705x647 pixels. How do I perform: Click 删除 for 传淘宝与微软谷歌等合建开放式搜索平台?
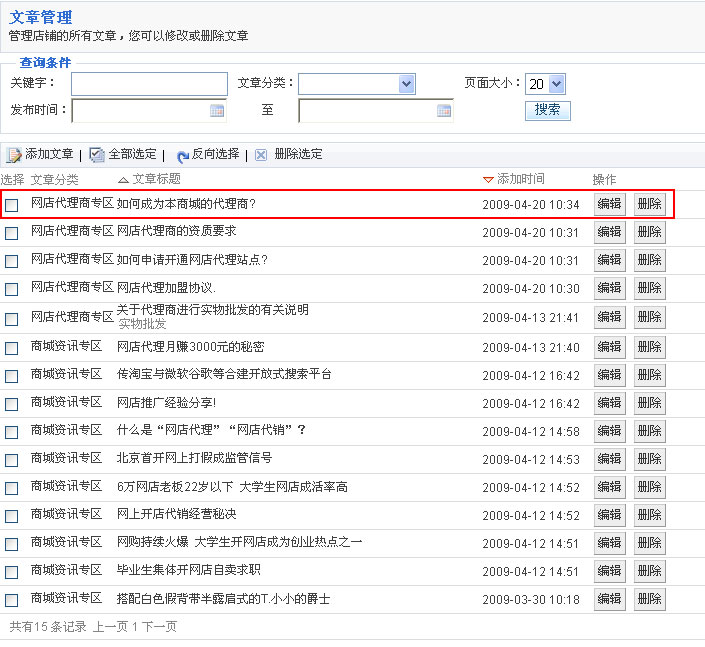tap(650, 375)
